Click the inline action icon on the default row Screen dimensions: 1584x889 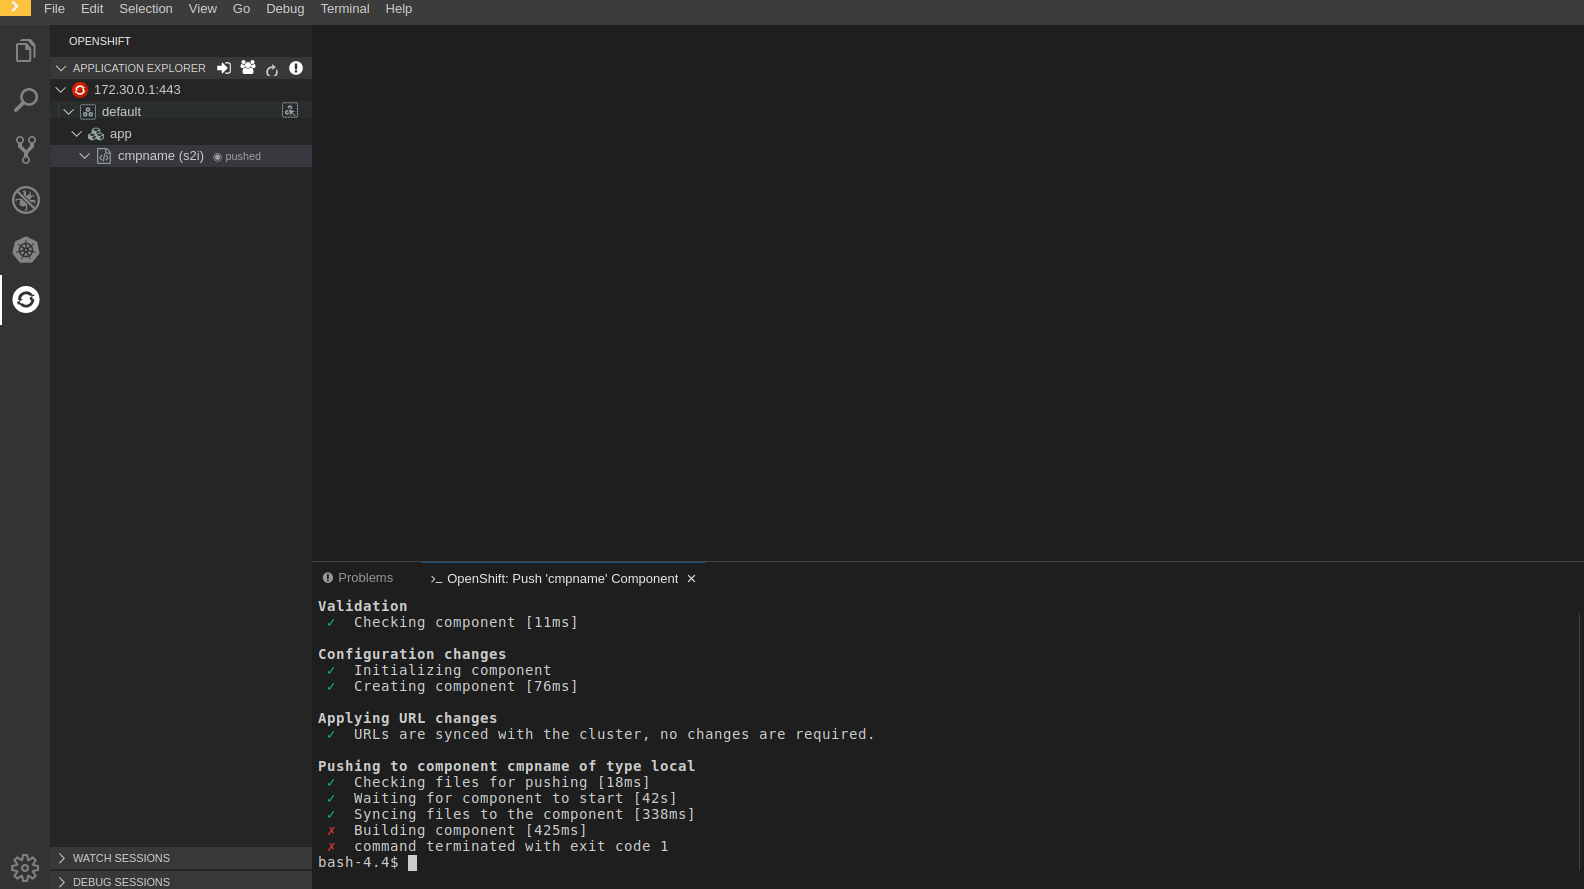click(290, 110)
